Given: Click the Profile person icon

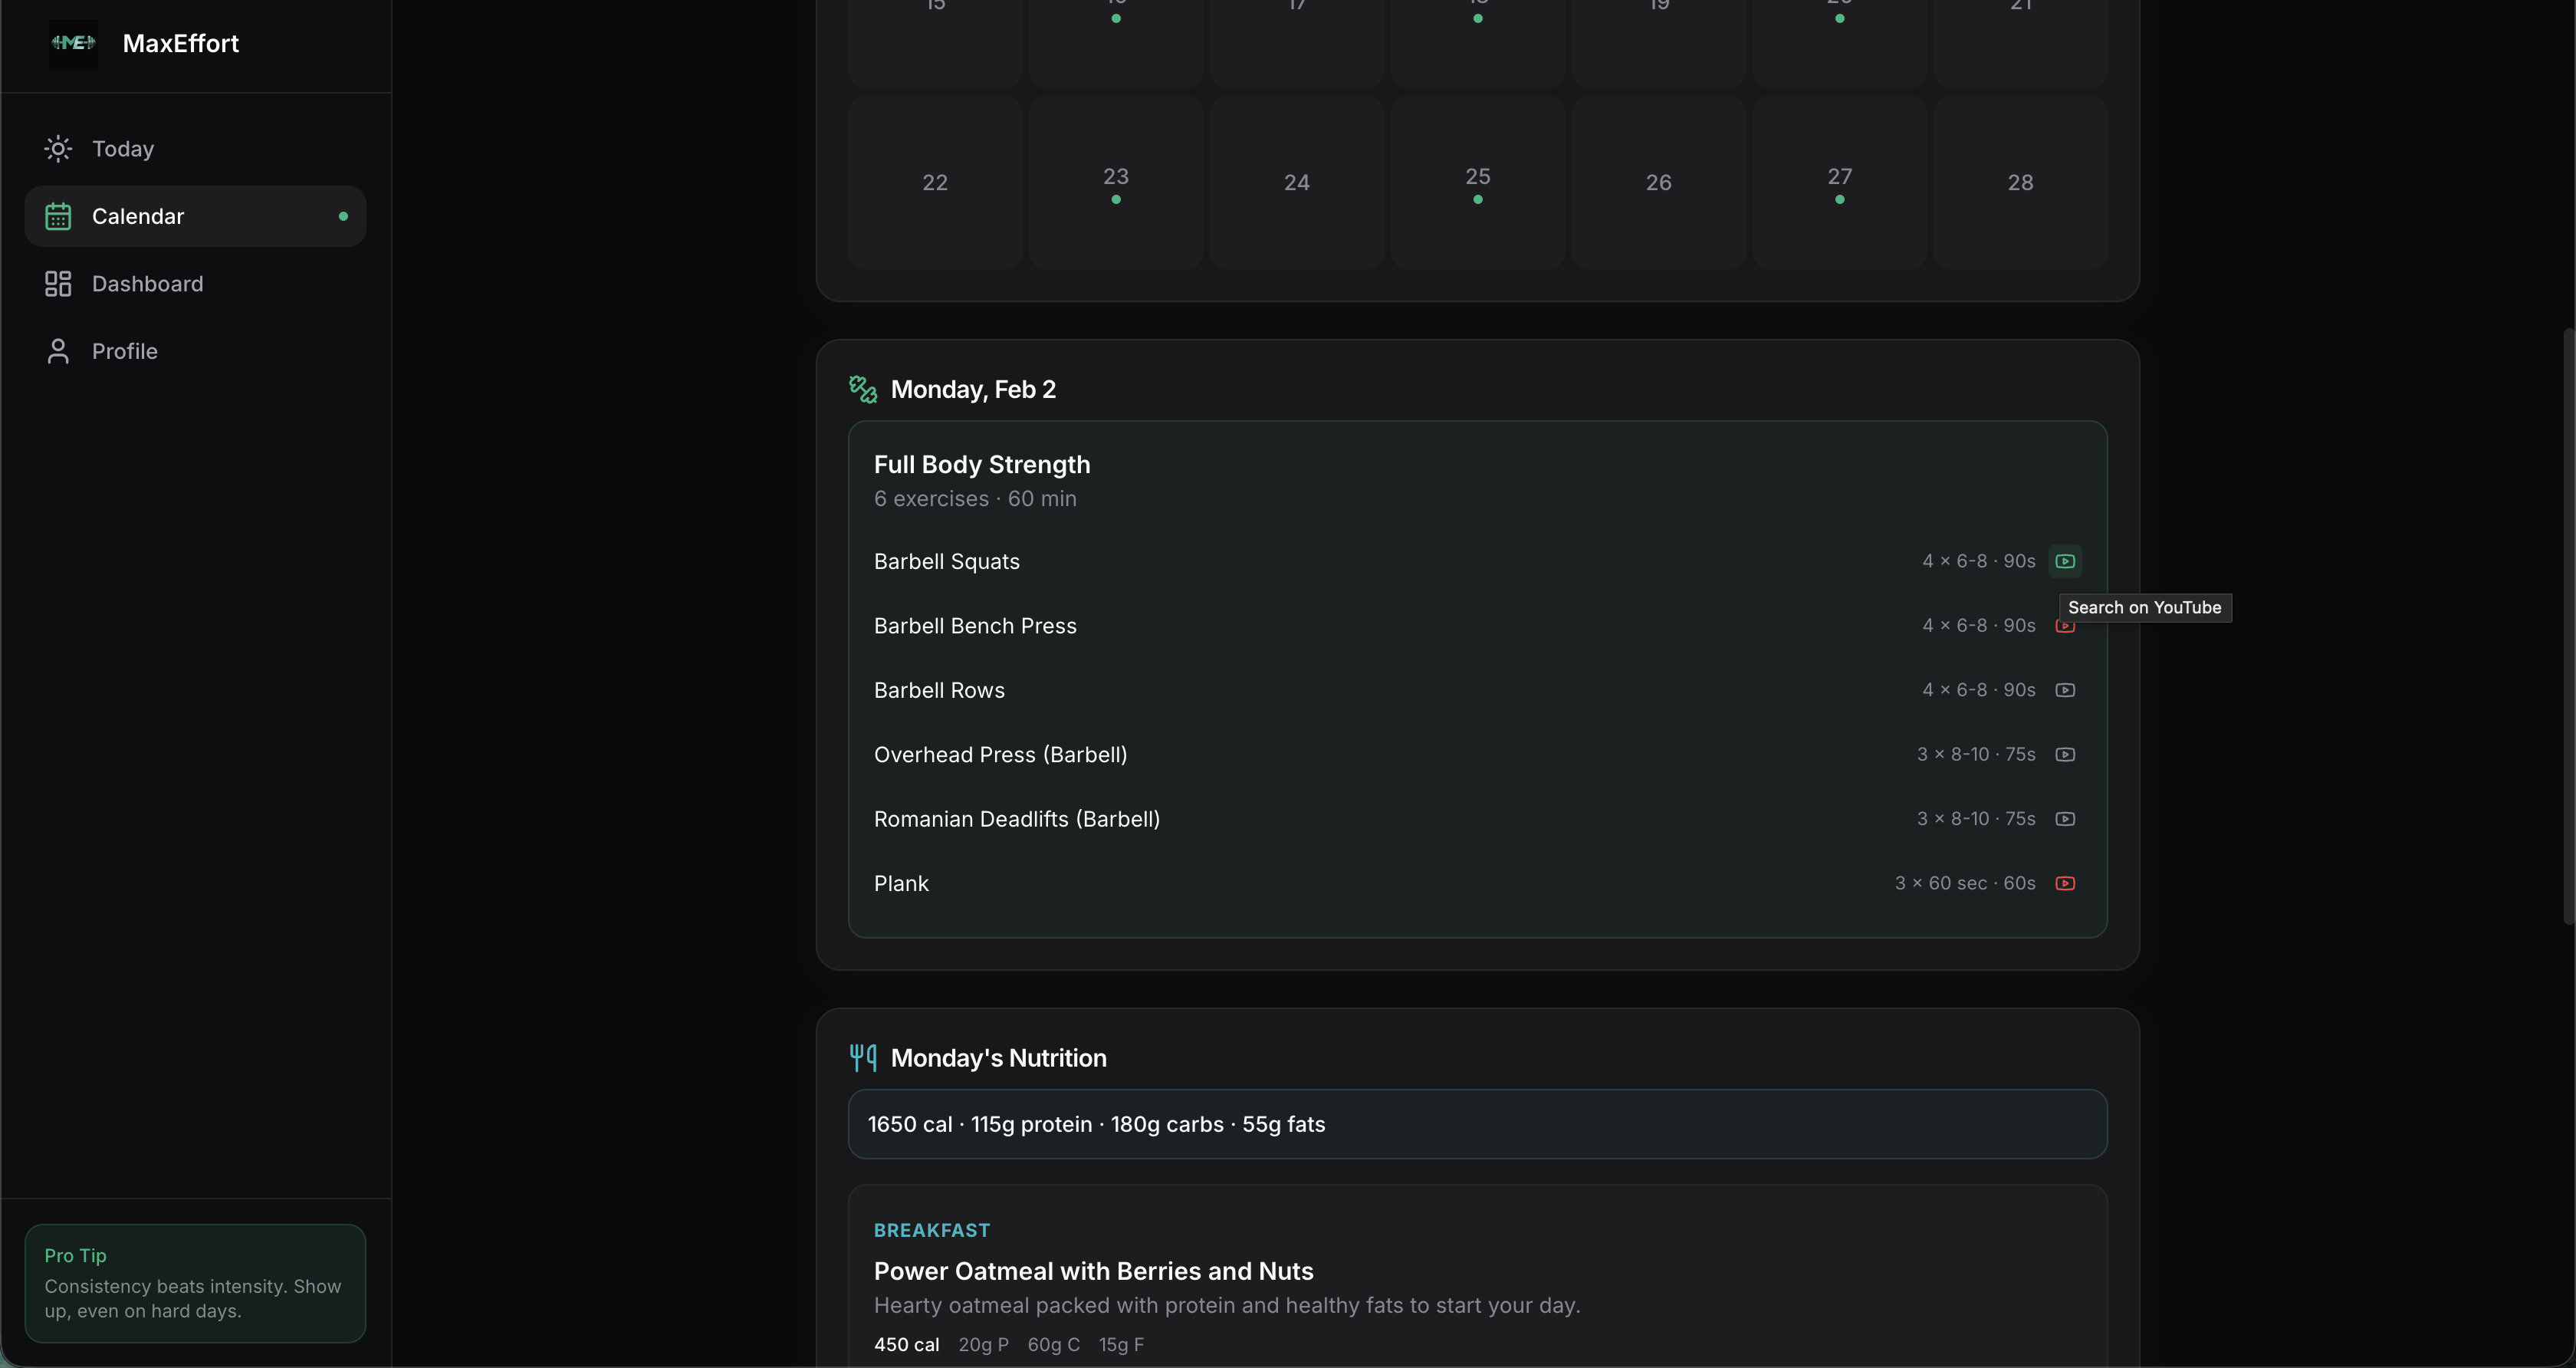Looking at the screenshot, I should [x=58, y=351].
